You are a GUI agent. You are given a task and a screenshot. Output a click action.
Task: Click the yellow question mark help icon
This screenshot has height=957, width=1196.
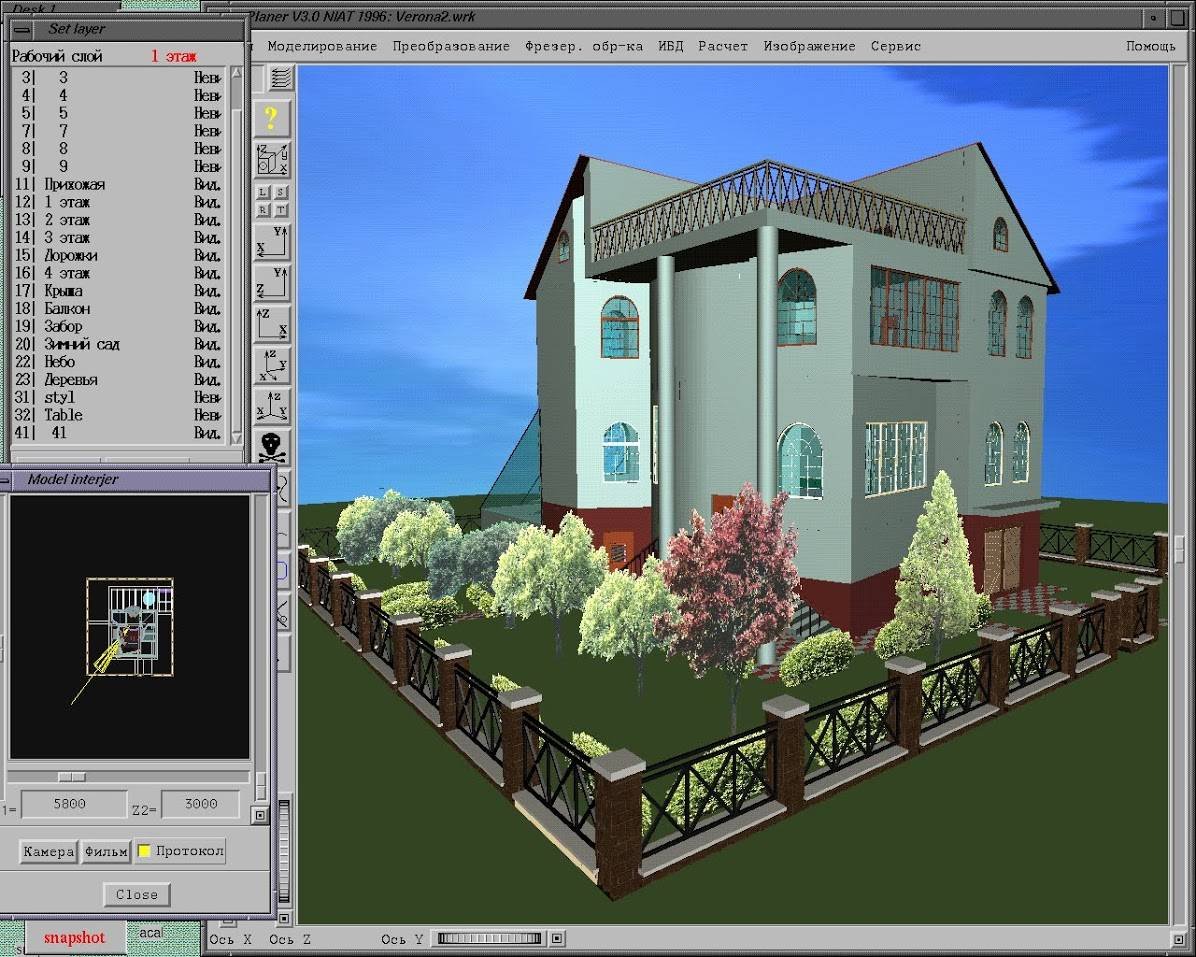coord(272,118)
